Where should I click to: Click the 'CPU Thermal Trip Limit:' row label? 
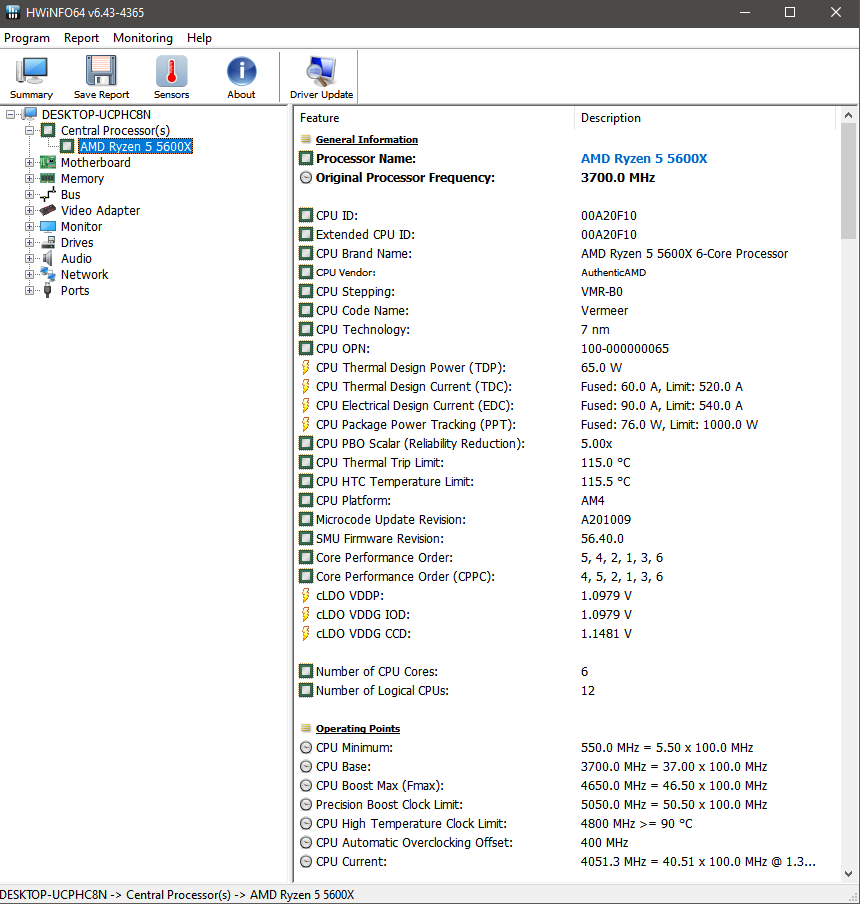(x=380, y=462)
